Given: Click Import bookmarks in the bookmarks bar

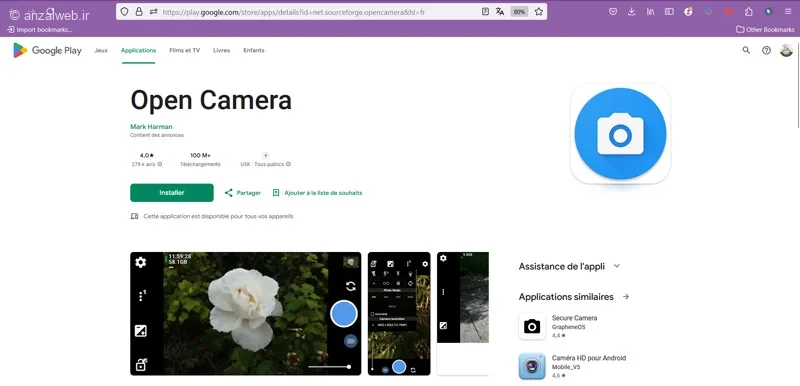Looking at the screenshot, I should [40, 30].
